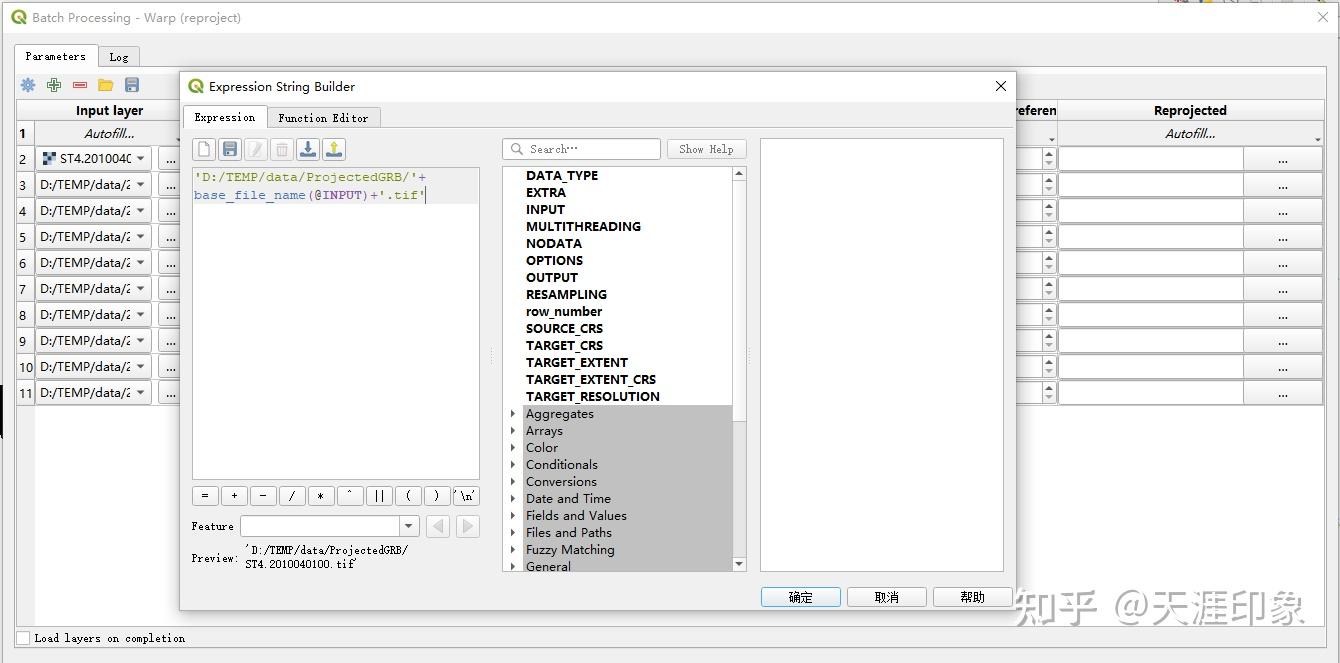Insert the '\n' newline operator
The height and width of the screenshot is (663, 1340).
(466, 496)
